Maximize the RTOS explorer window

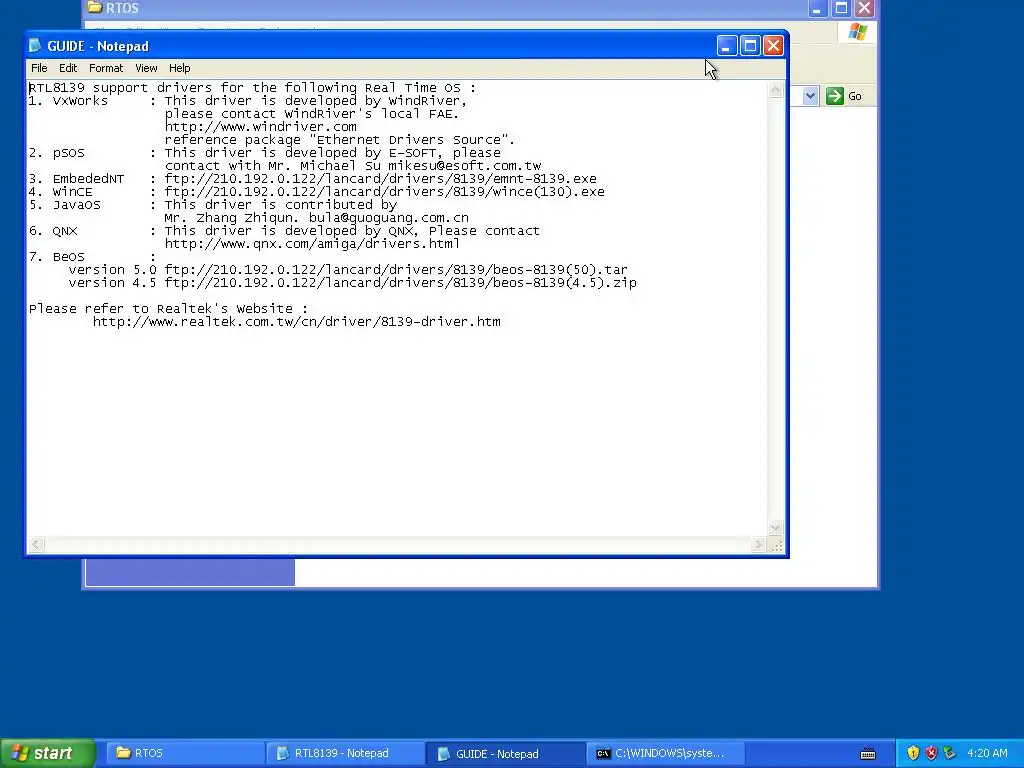(841, 8)
